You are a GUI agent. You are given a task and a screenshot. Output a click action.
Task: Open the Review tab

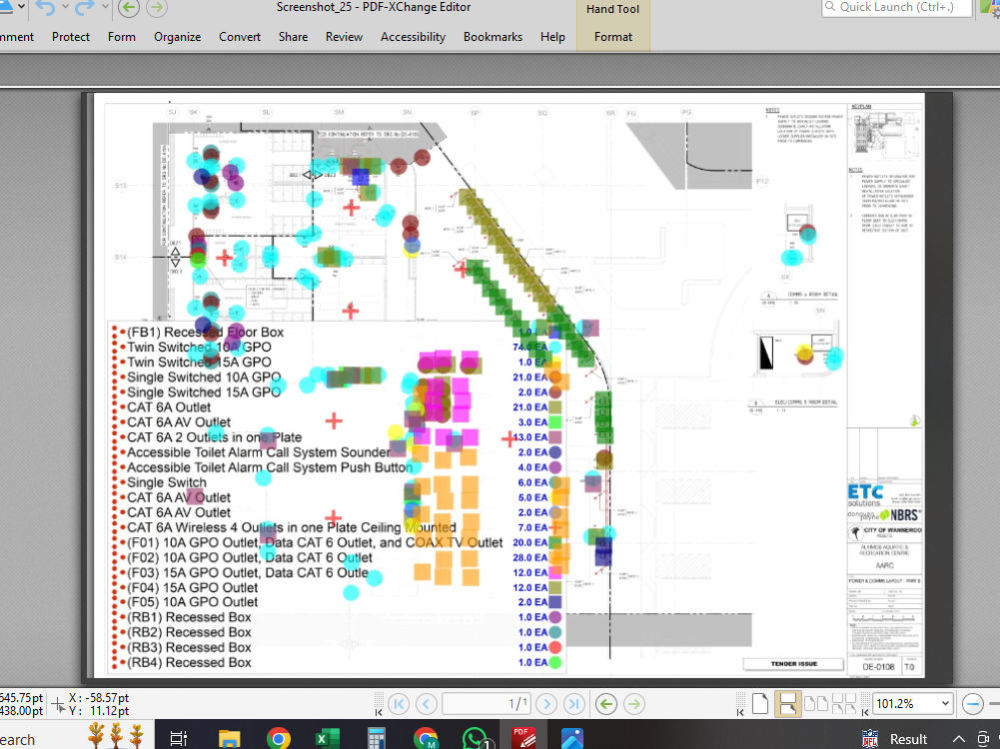(344, 37)
